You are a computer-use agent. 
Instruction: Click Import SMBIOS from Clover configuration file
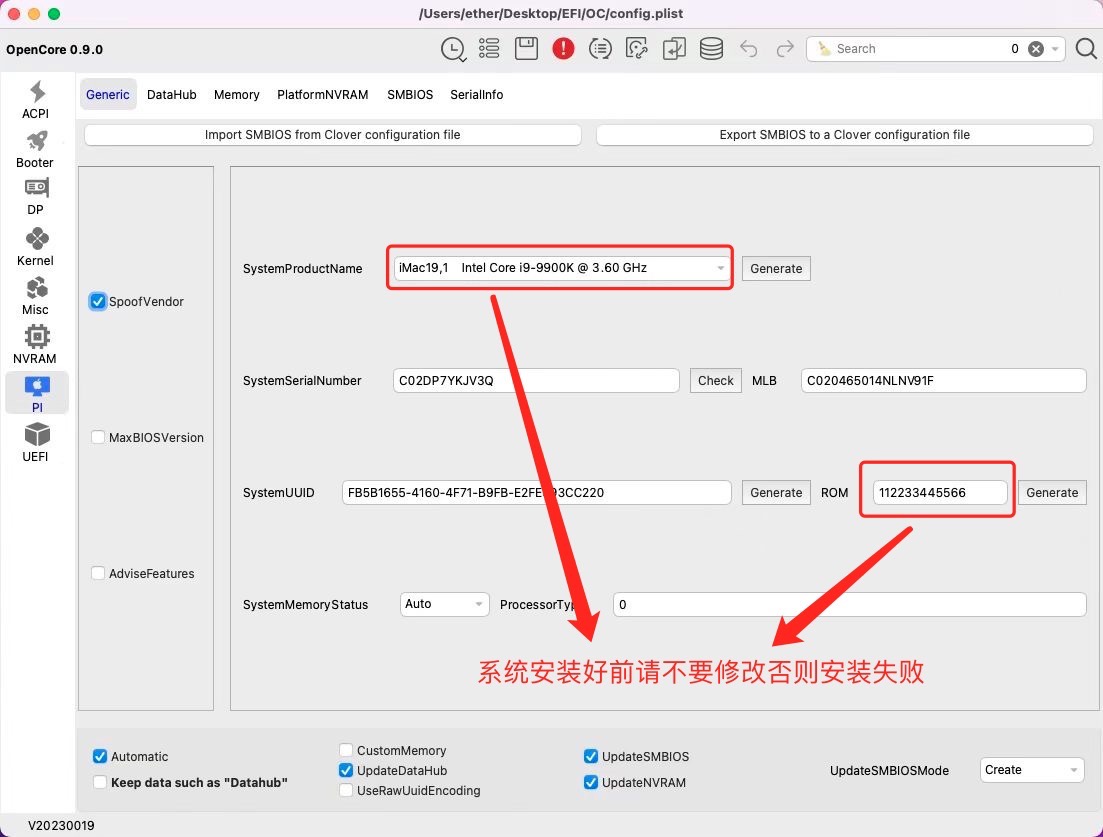332,135
